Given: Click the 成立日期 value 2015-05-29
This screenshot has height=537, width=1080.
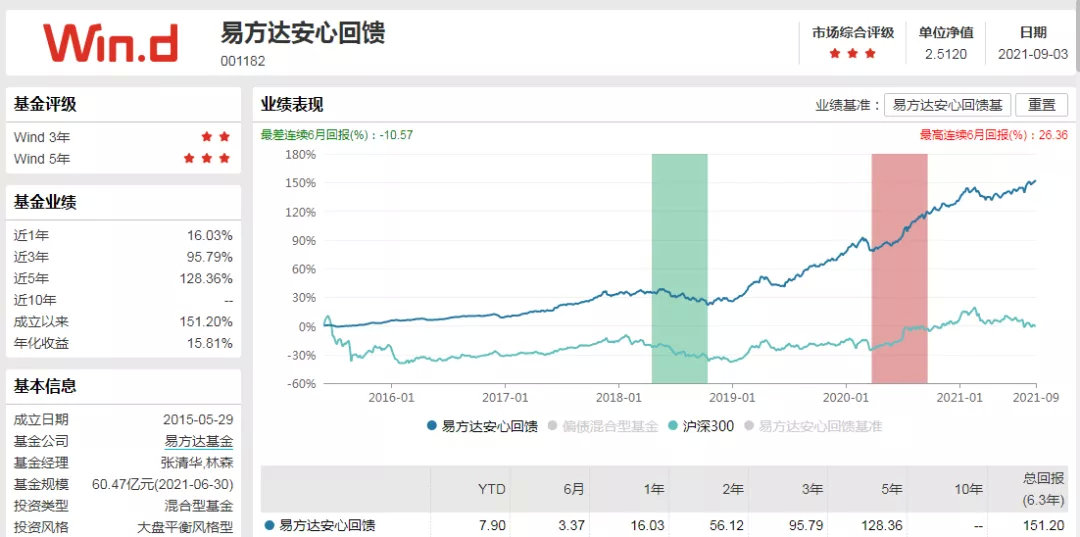Looking at the screenshot, I should click(198, 419).
